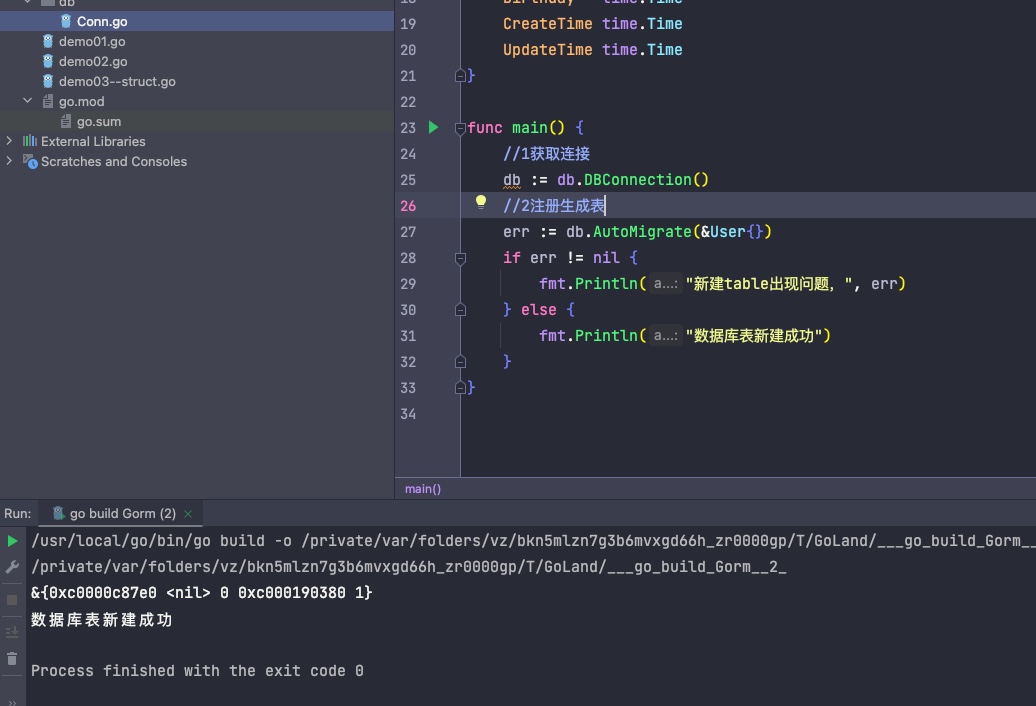
Task: Open run configuration wrench icon
Action: (12, 567)
